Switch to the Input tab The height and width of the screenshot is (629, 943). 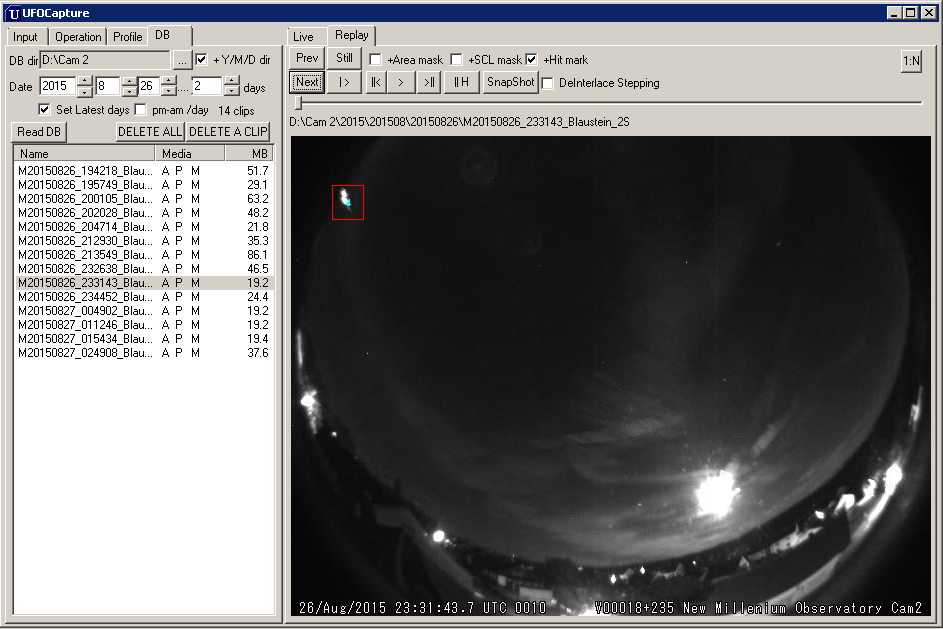tap(25, 37)
